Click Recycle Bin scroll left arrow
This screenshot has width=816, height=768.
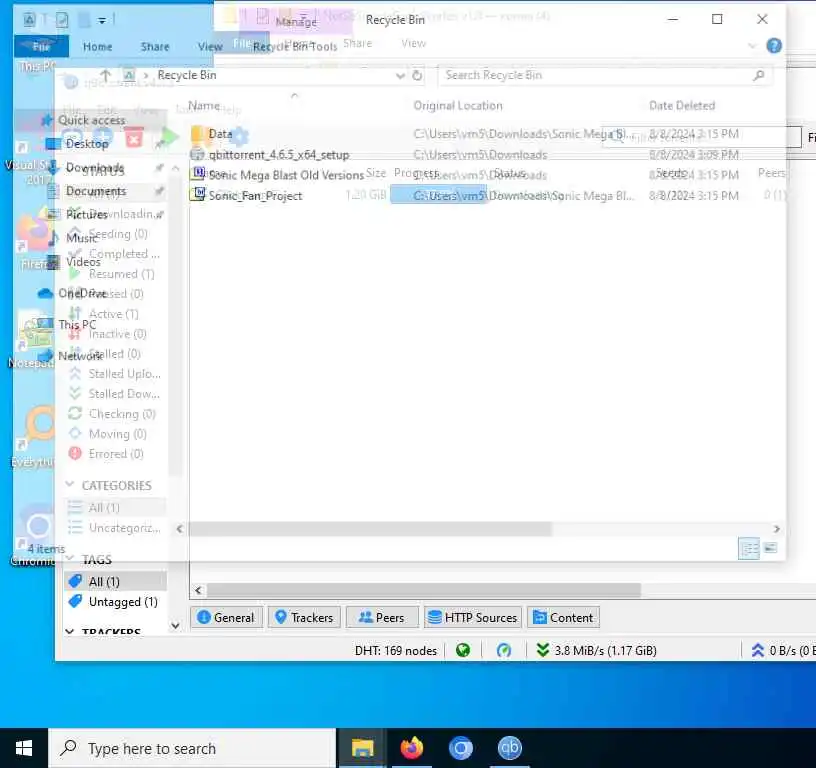pyautogui.click(x=180, y=529)
